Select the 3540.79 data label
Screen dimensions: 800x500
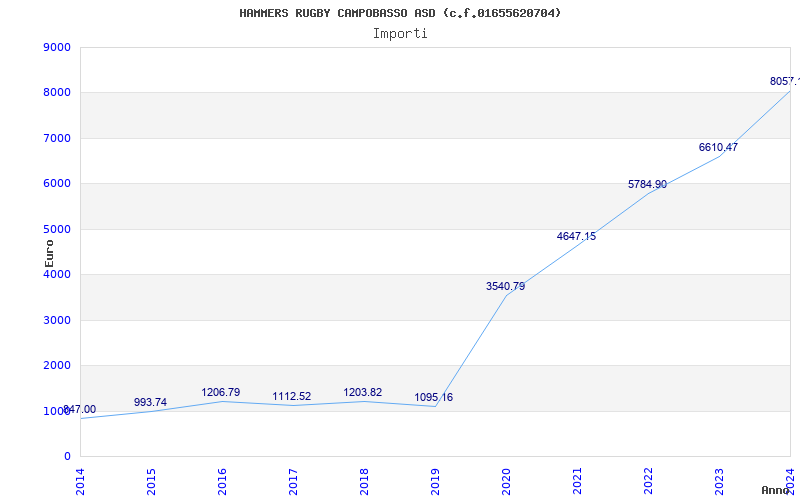(505, 286)
